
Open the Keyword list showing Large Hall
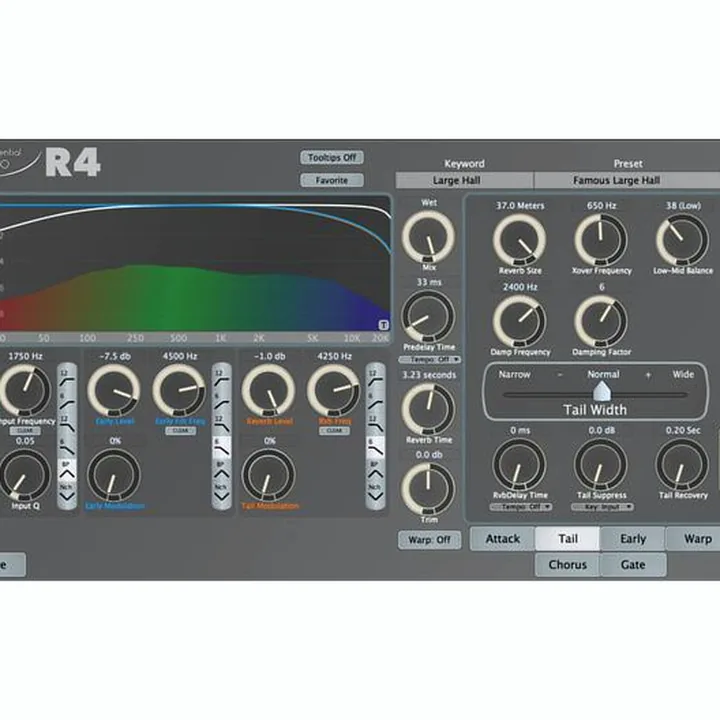click(464, 180)
